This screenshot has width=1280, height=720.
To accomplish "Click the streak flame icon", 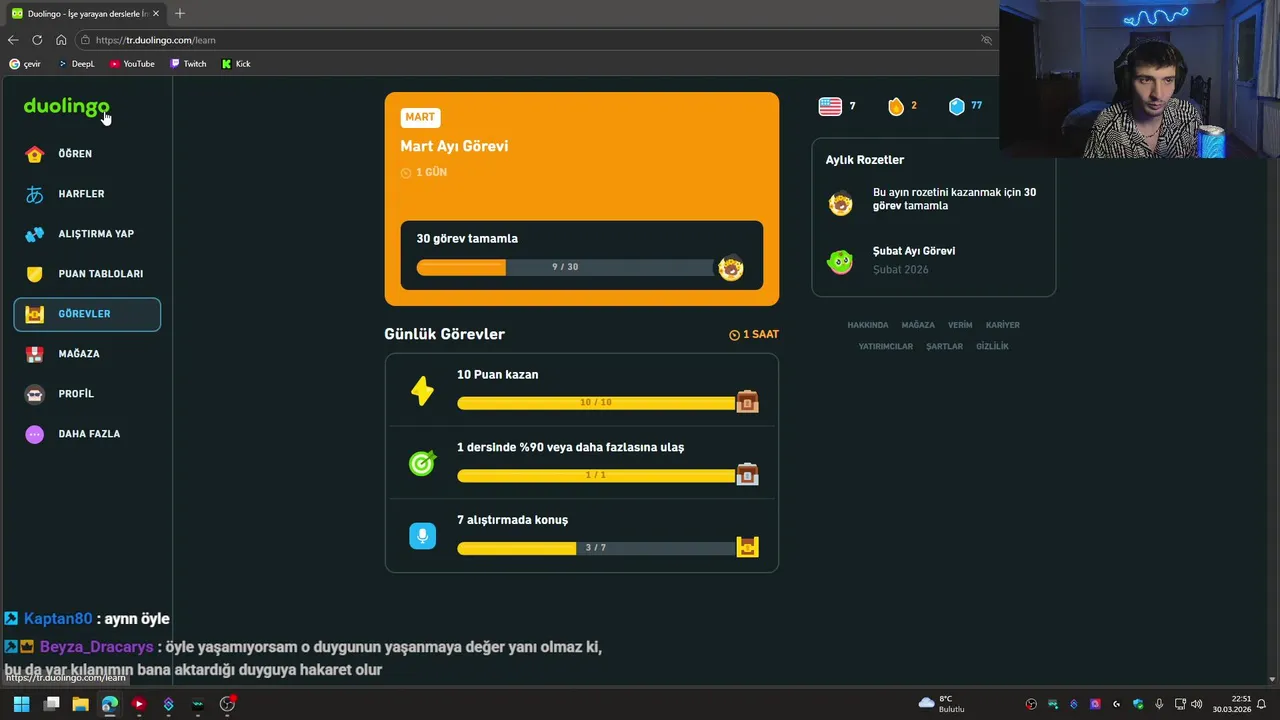I will click(896, 106).
